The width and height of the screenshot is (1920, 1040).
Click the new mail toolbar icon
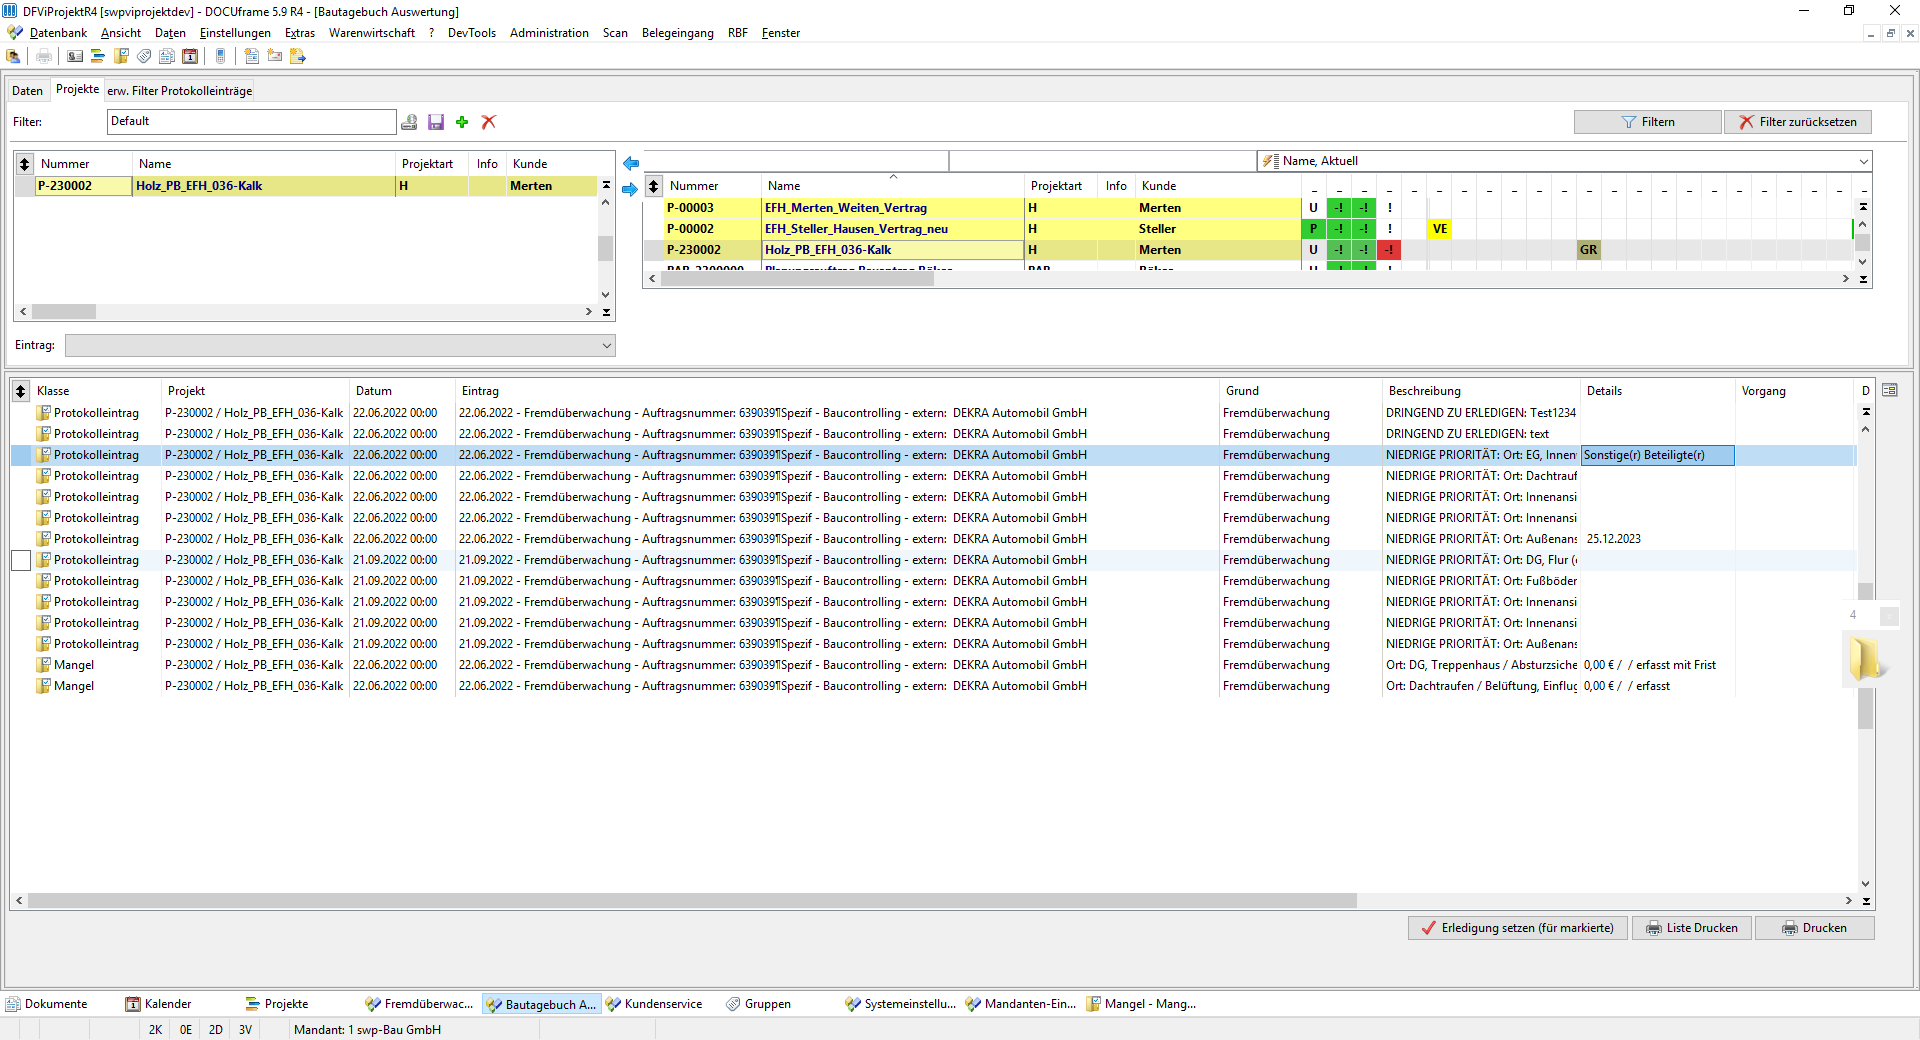[x=275, y=56]
